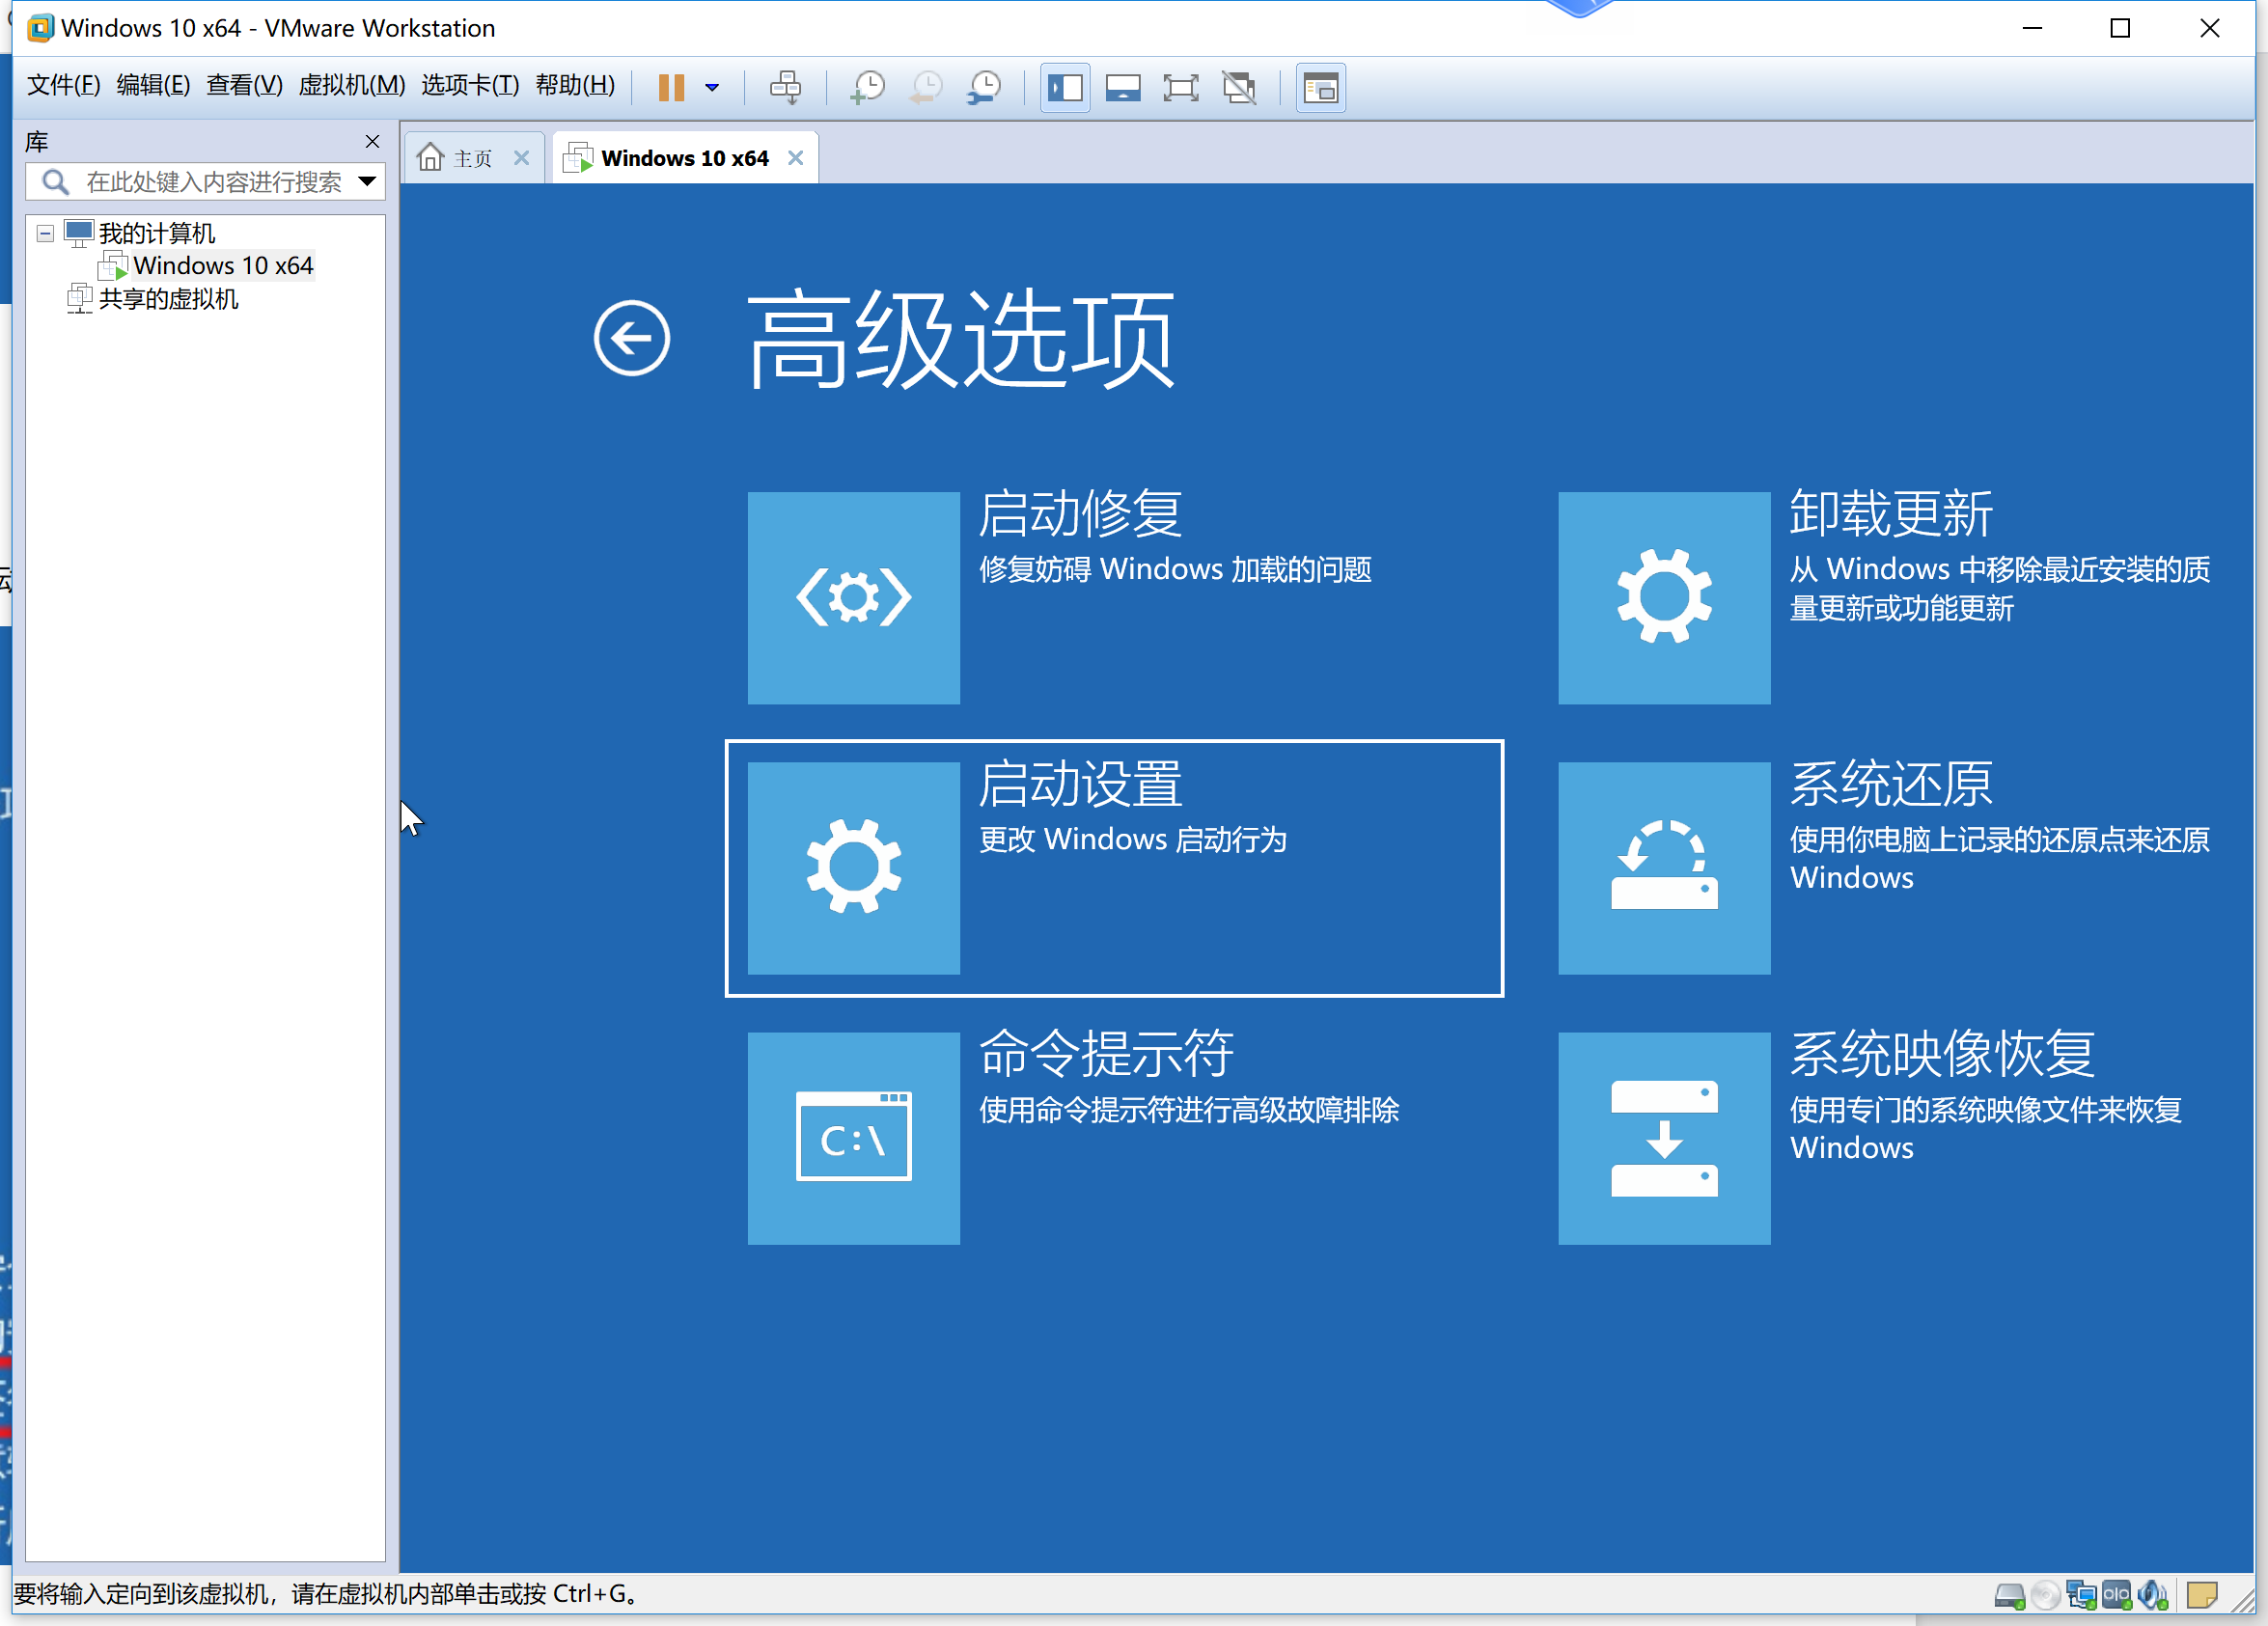Viewport: 2268px width, 1626px height.
Task: Collapse the 我的计算机 tree node
Action: pos(45,233)
